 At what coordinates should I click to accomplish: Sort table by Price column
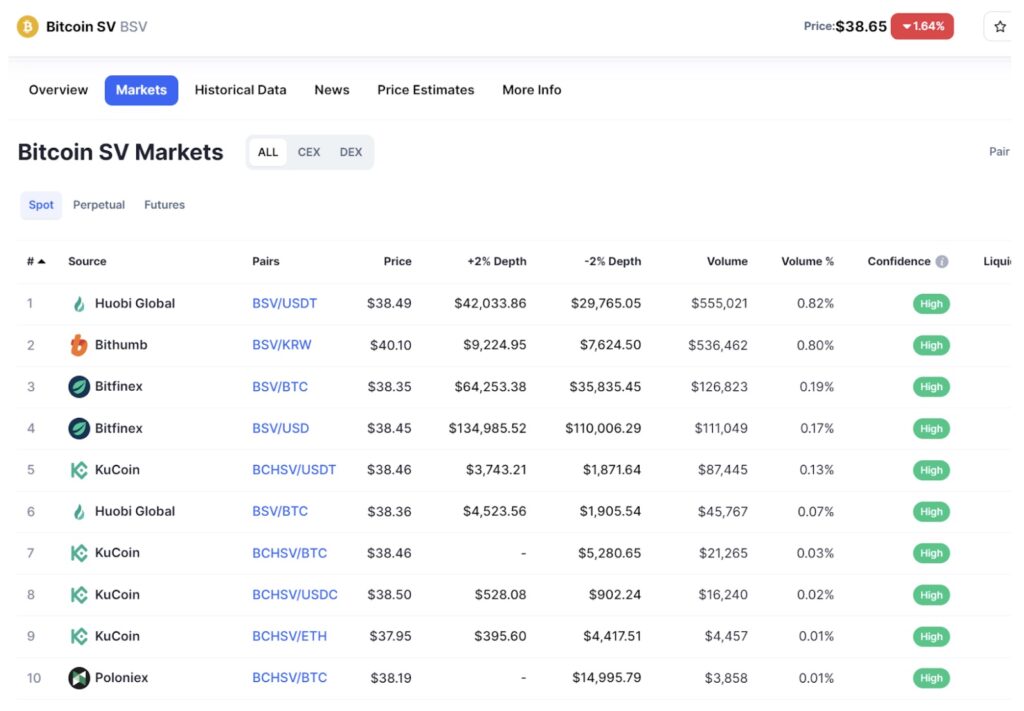tap(397, 261)
